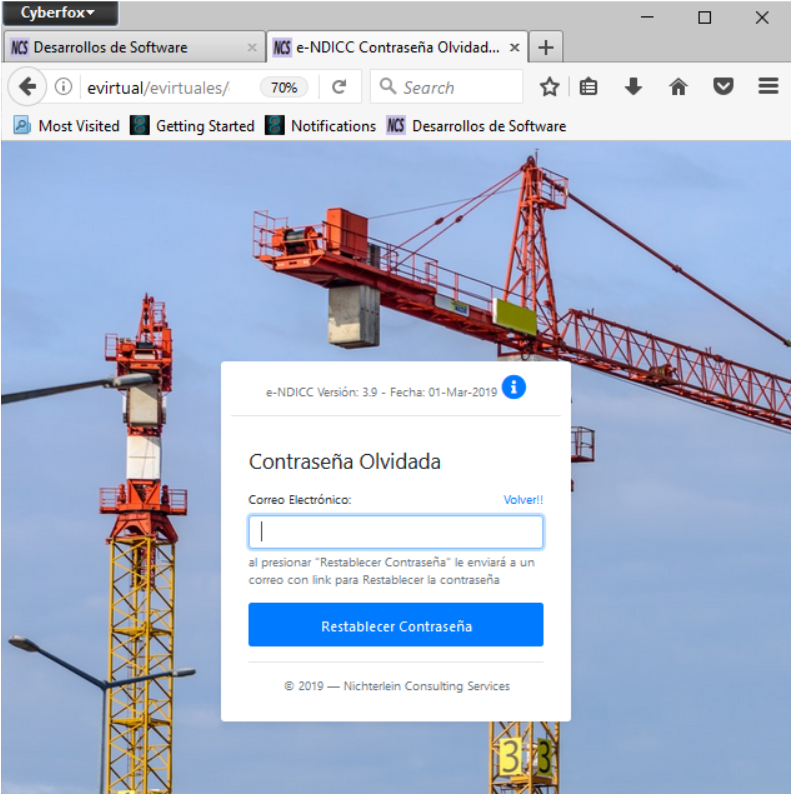
Task: Click the Volver!! link
Action: (x=523, y=500)
